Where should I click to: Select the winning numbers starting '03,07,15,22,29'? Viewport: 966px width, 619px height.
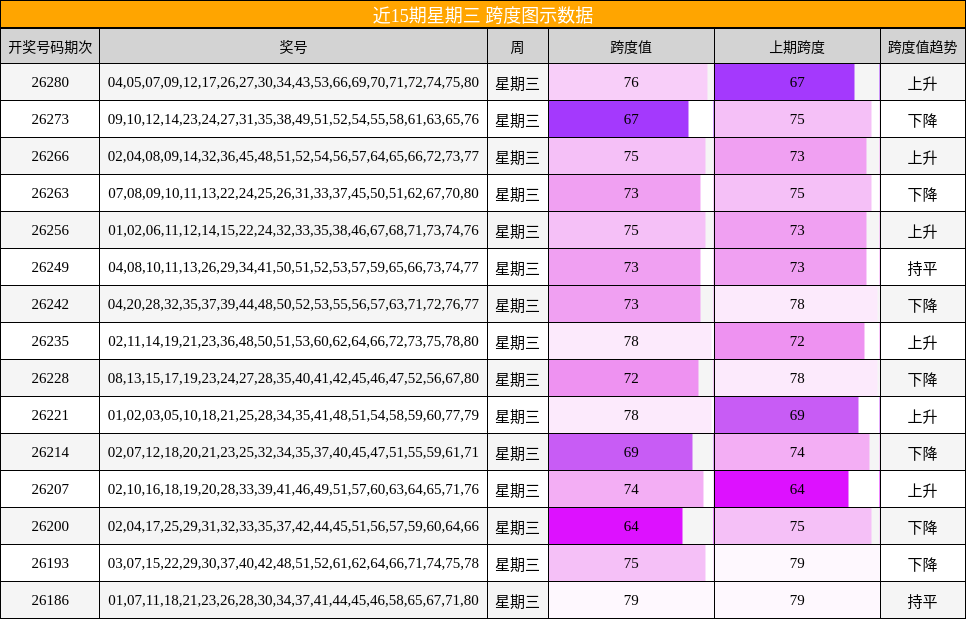(293, 563)
